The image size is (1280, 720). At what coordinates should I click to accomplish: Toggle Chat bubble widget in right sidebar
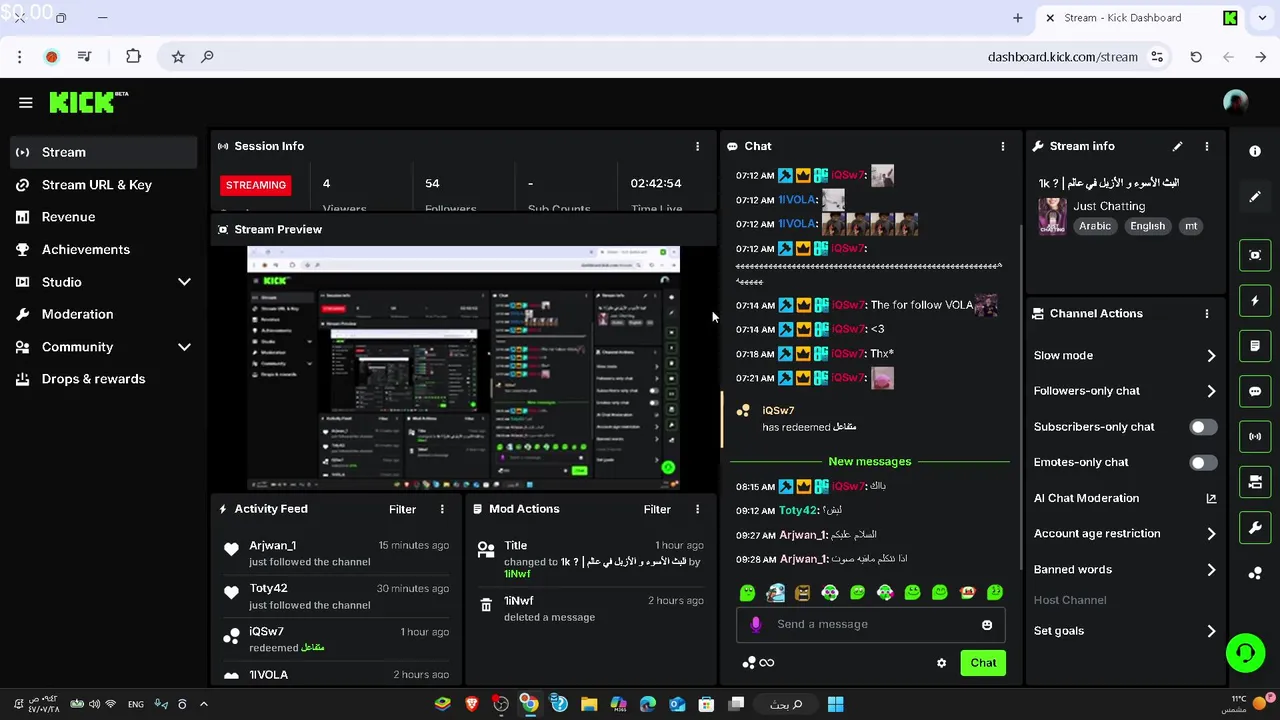coord(1255,391)
